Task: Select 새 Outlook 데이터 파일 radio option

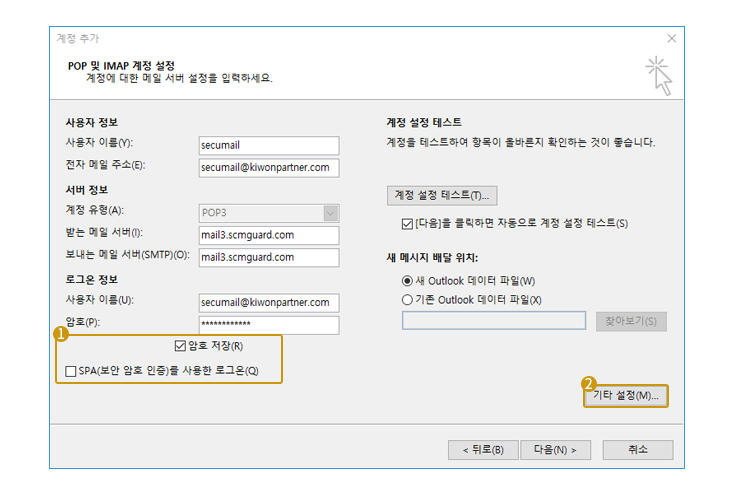Action: point(407,281)
